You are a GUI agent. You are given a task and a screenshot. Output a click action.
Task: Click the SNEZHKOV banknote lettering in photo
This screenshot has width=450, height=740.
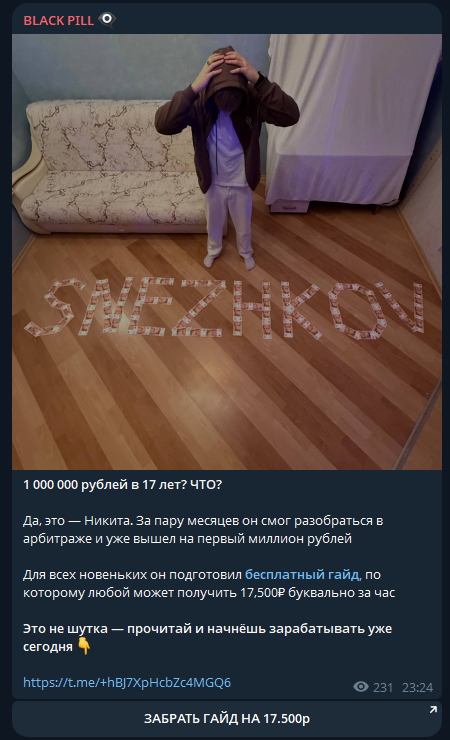pyautogui.click(x=225, y=308)
